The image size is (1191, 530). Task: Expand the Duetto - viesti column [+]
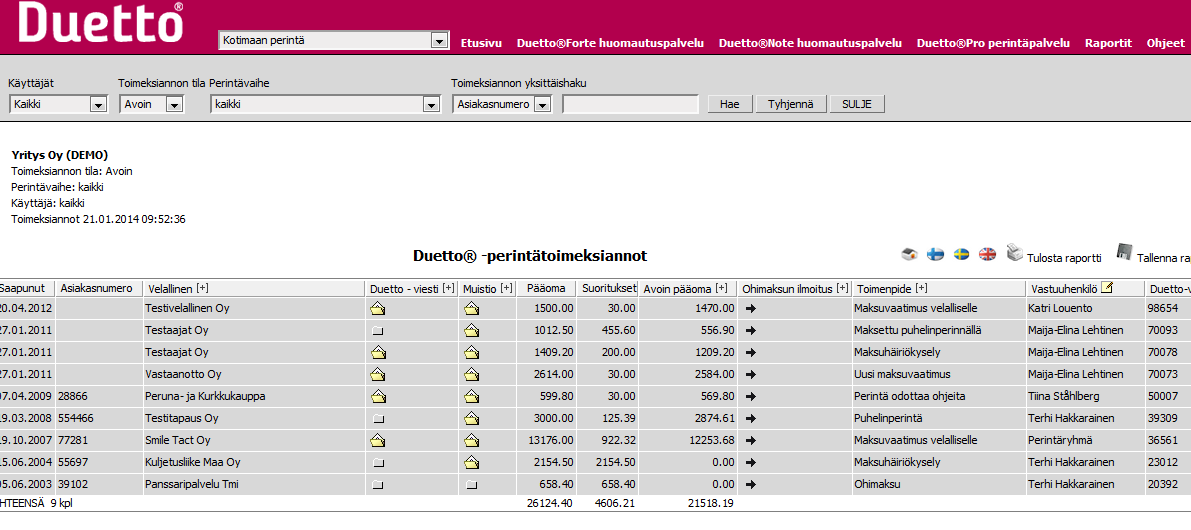448,289
